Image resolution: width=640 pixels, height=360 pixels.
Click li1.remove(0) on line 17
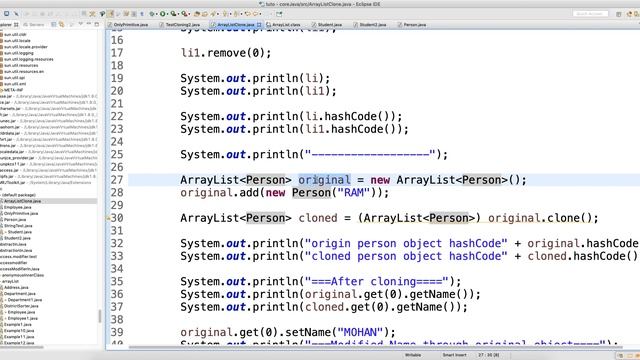click(x=226, y=53)
